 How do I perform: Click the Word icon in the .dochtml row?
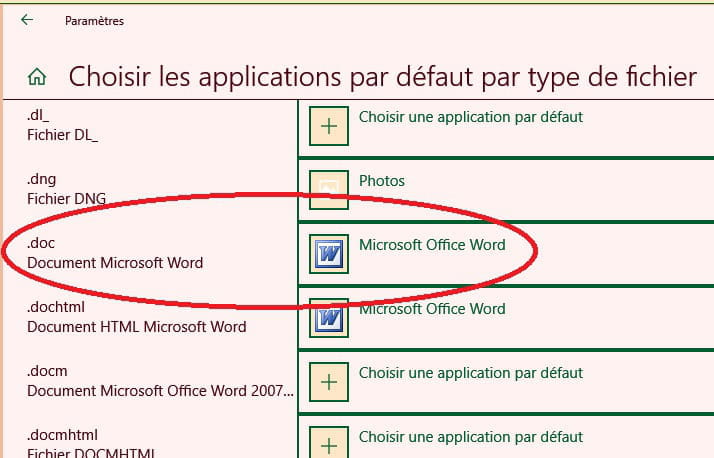tap(329, 318)
